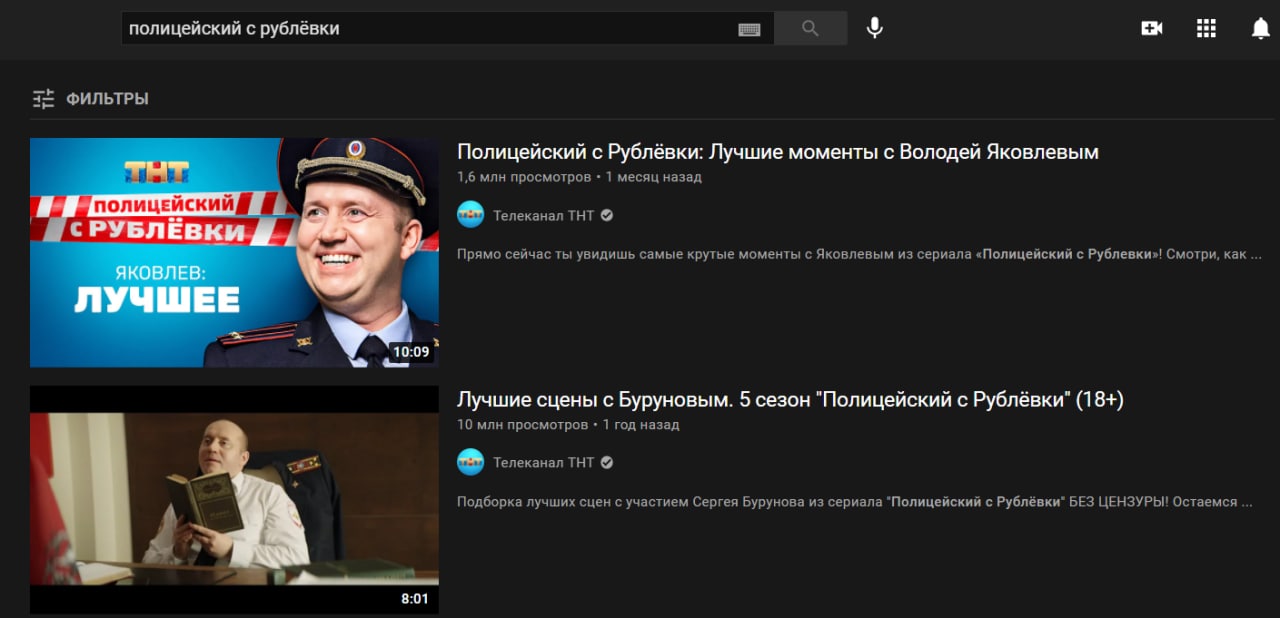Click verified badge on Яковлев video channel
Viewport: 1280px width, 618px height.
tap(607, 215)
